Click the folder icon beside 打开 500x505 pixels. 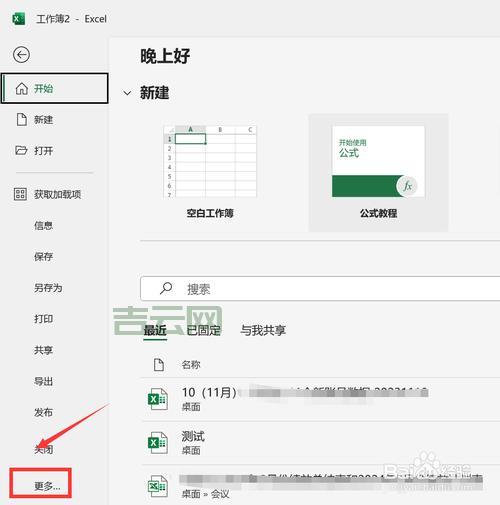21,150
